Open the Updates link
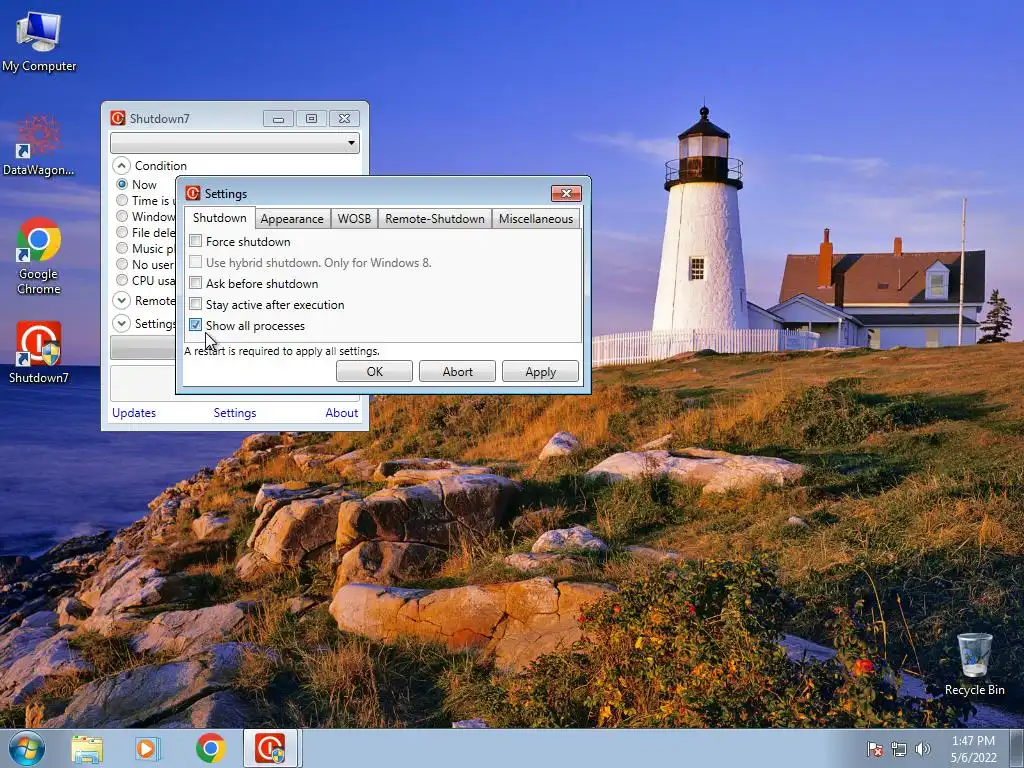The width and height of the screenshot is (1024, 768). pyautogui.click(x=134, y=413)
